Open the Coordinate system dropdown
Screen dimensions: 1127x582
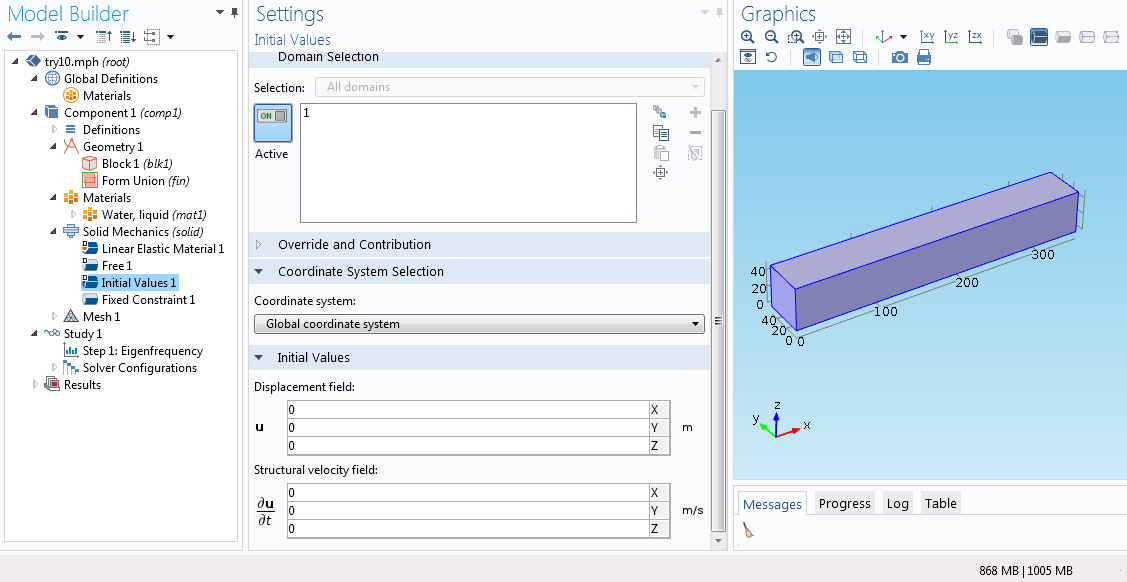point(479,324)
